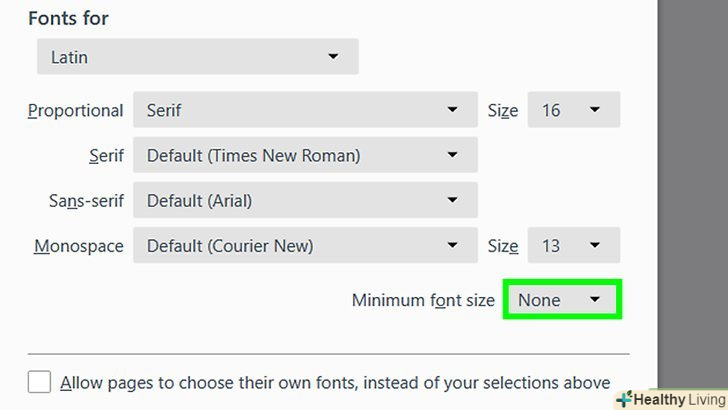728x410 pixels.
Task: Tick the Allow pages to choose fonts checkbox
Action: point(40,382)
